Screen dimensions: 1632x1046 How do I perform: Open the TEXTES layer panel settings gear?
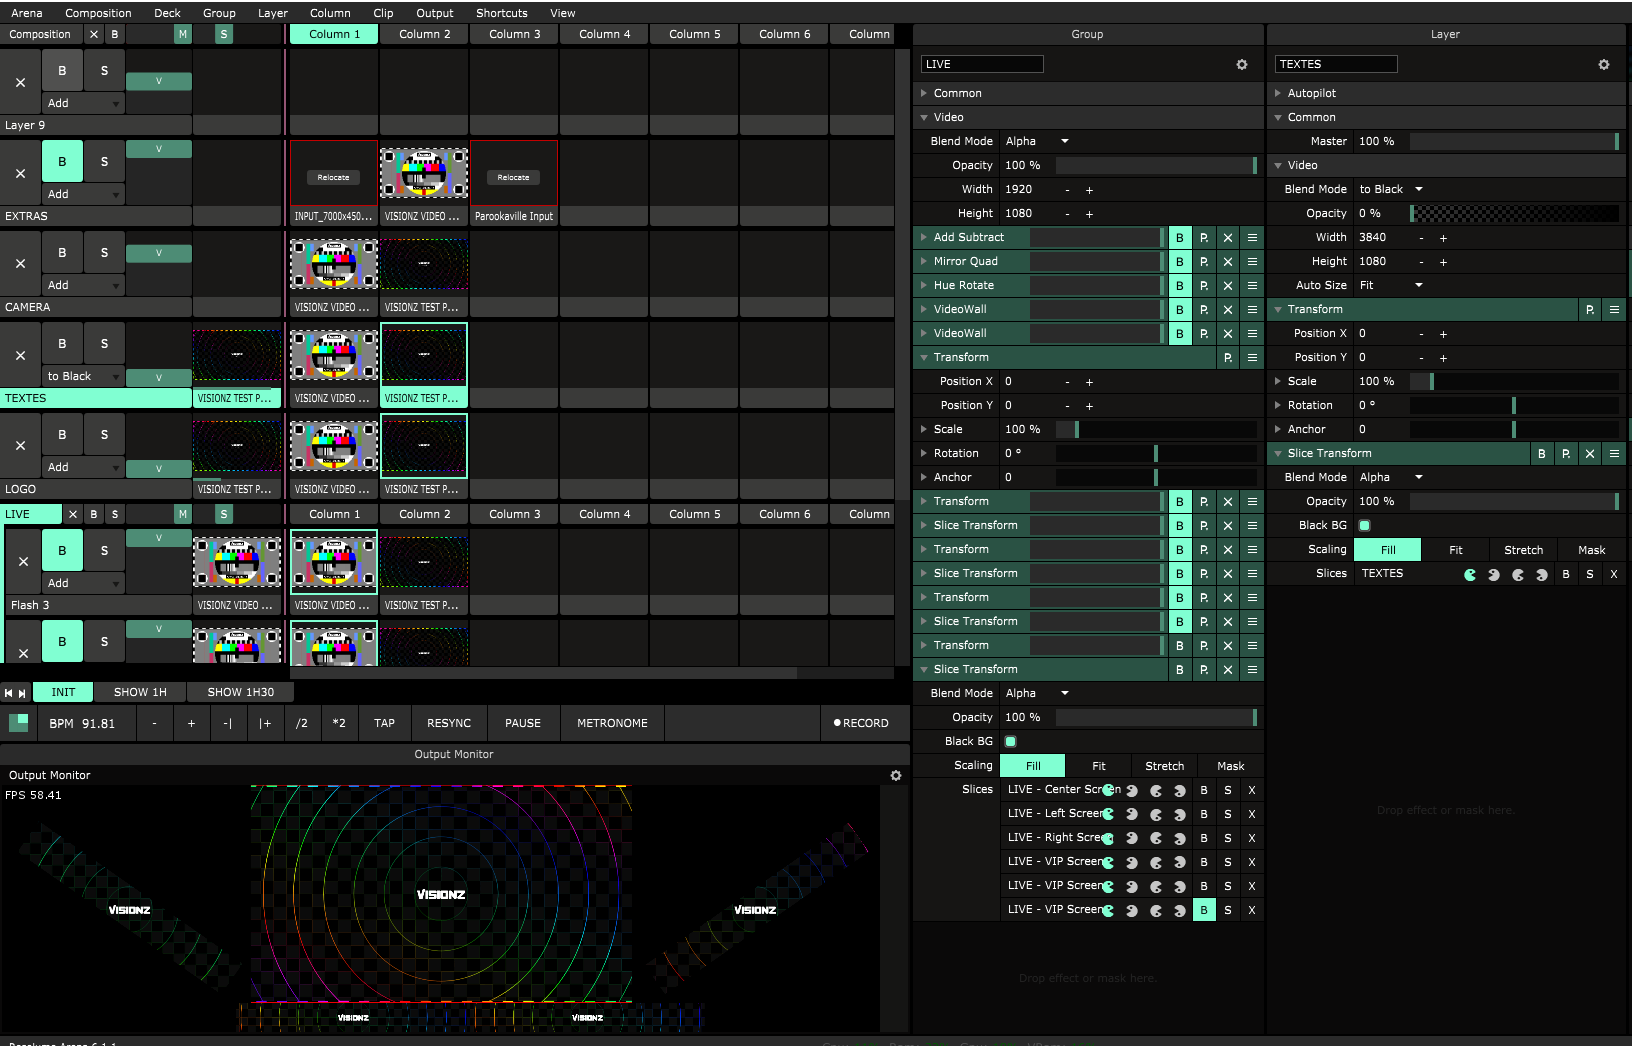click(x=1603, y=65)
